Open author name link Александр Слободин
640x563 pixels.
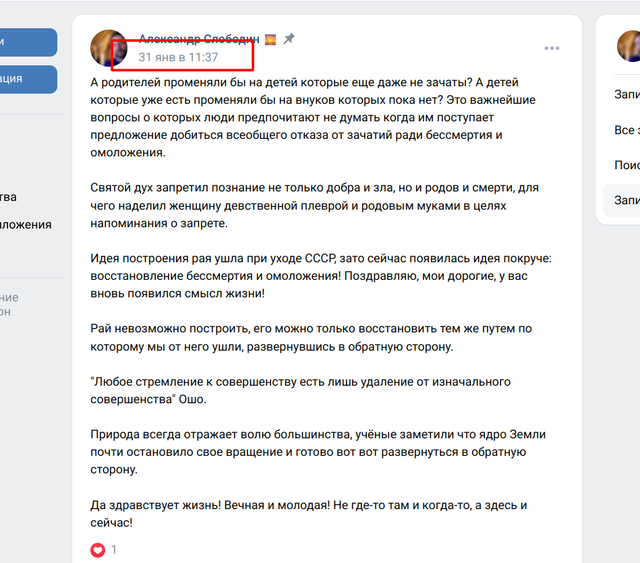(199, 39)
